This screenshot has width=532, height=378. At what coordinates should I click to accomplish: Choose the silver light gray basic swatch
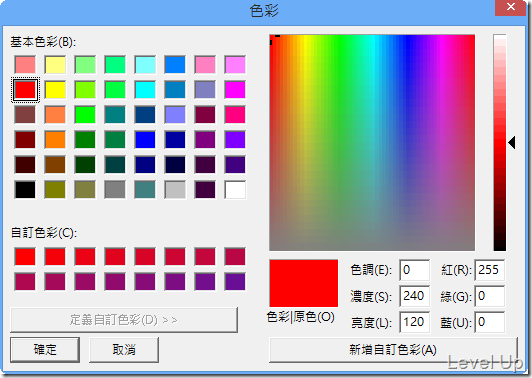tap(175, 190)
